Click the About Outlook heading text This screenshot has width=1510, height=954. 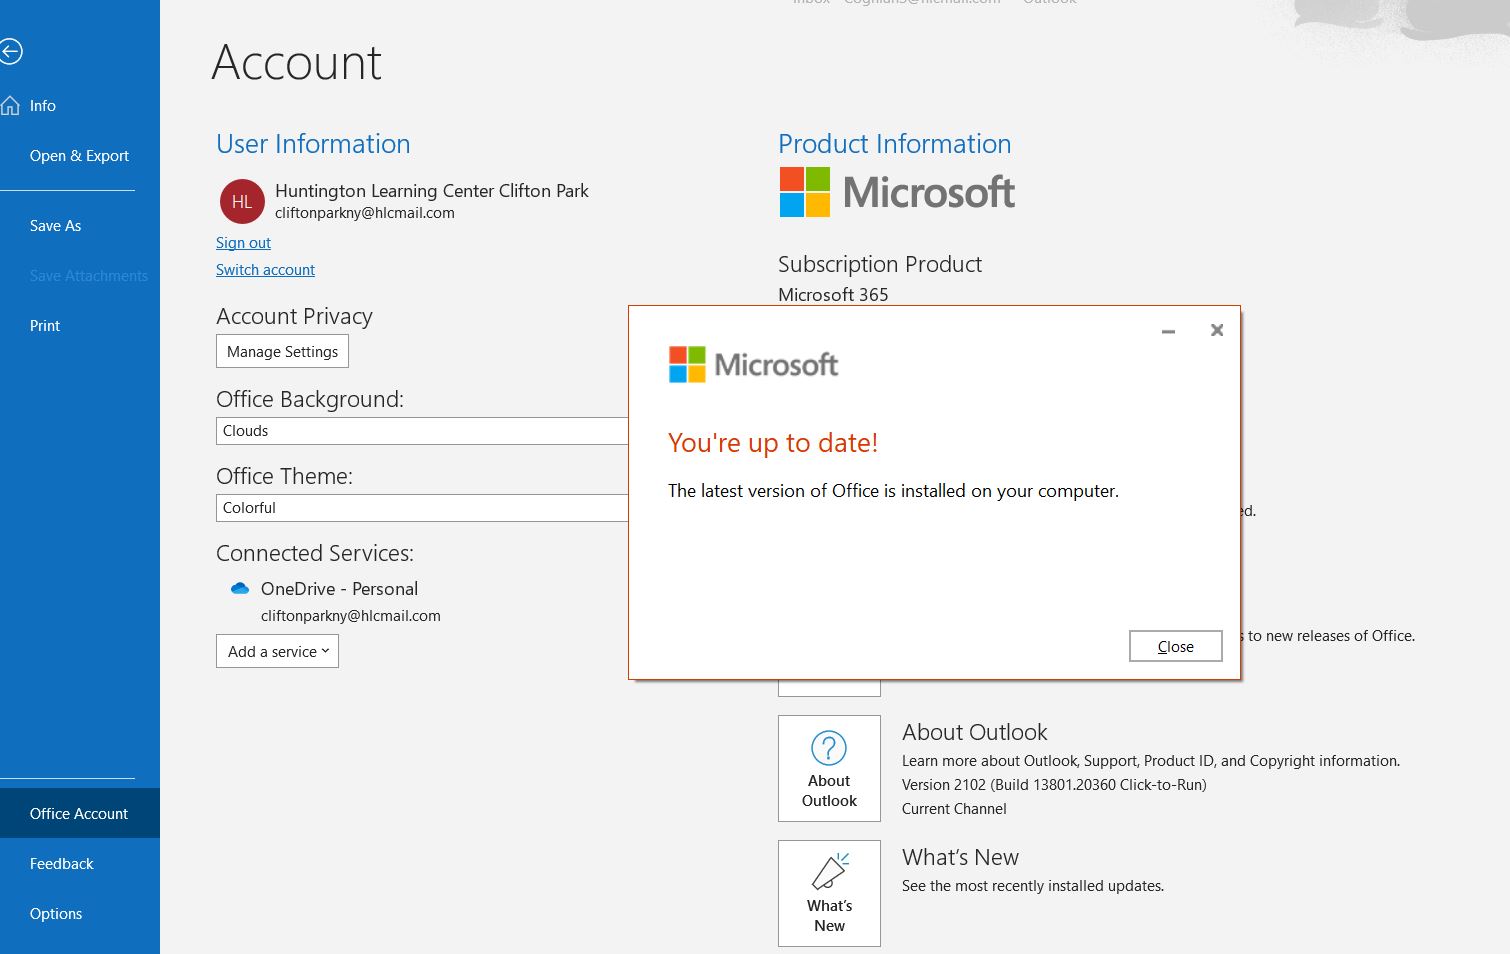(975, 732)
